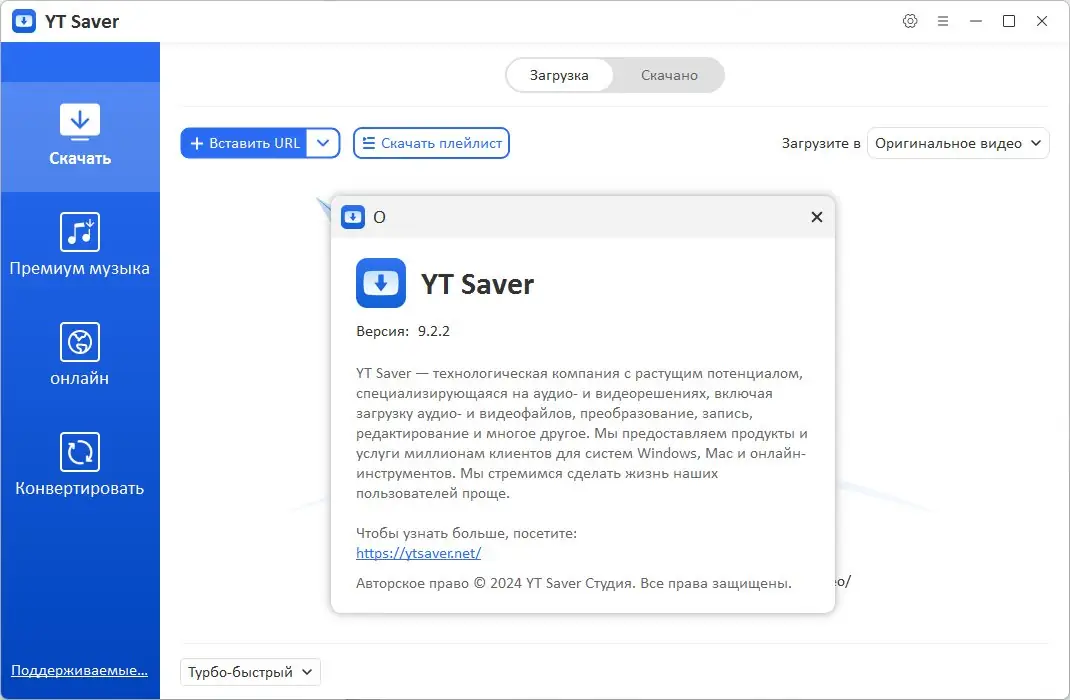Click the YT Saver logo in title bar
The image size is (1070, 700).
coord(24,21)
